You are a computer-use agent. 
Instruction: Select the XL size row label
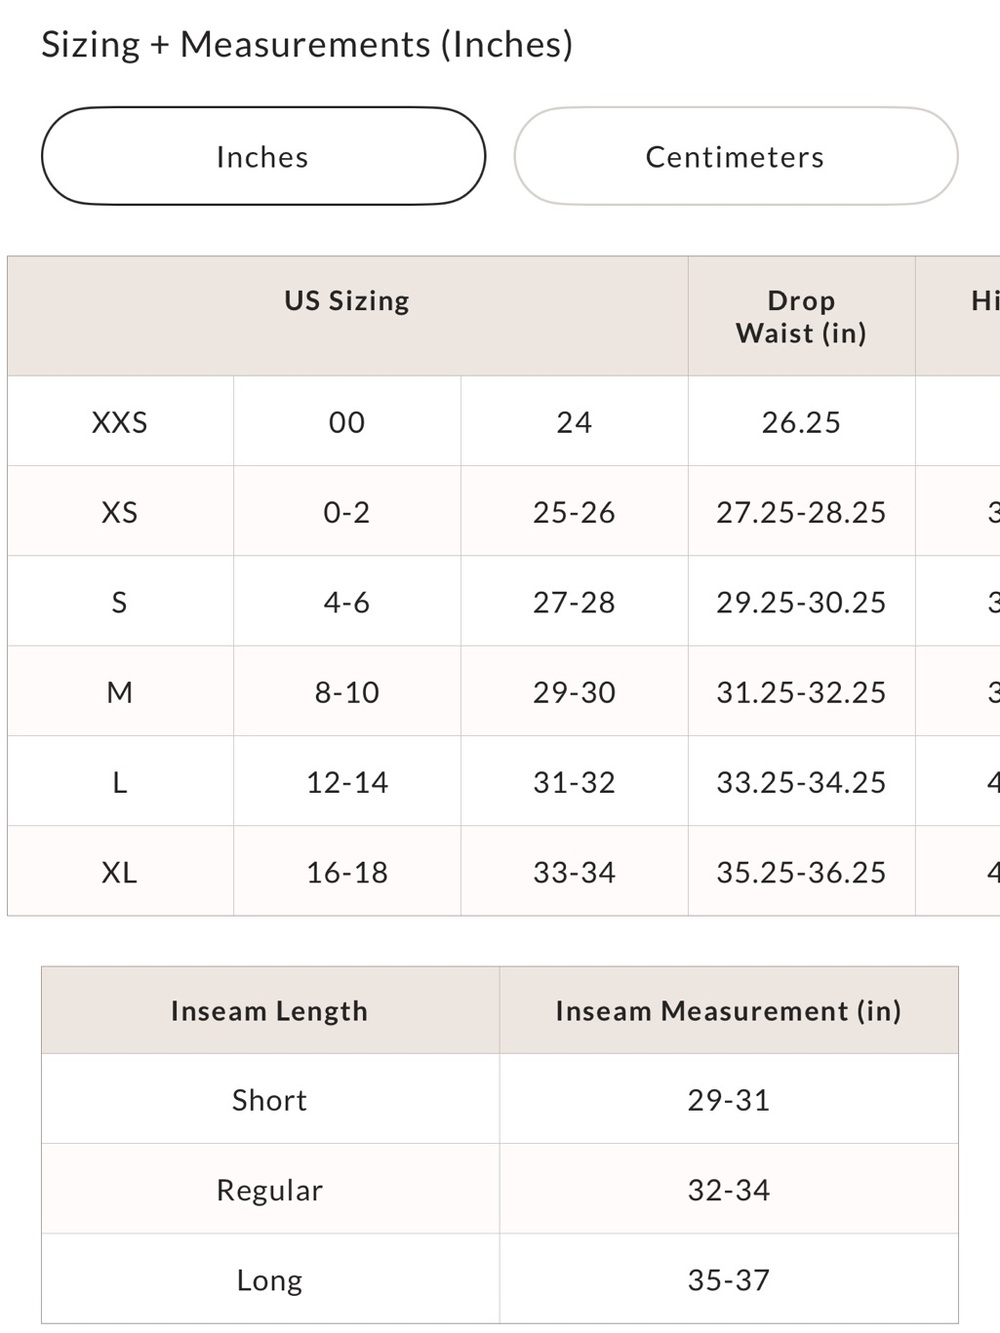pyautogui.click(x=120, y=872)
